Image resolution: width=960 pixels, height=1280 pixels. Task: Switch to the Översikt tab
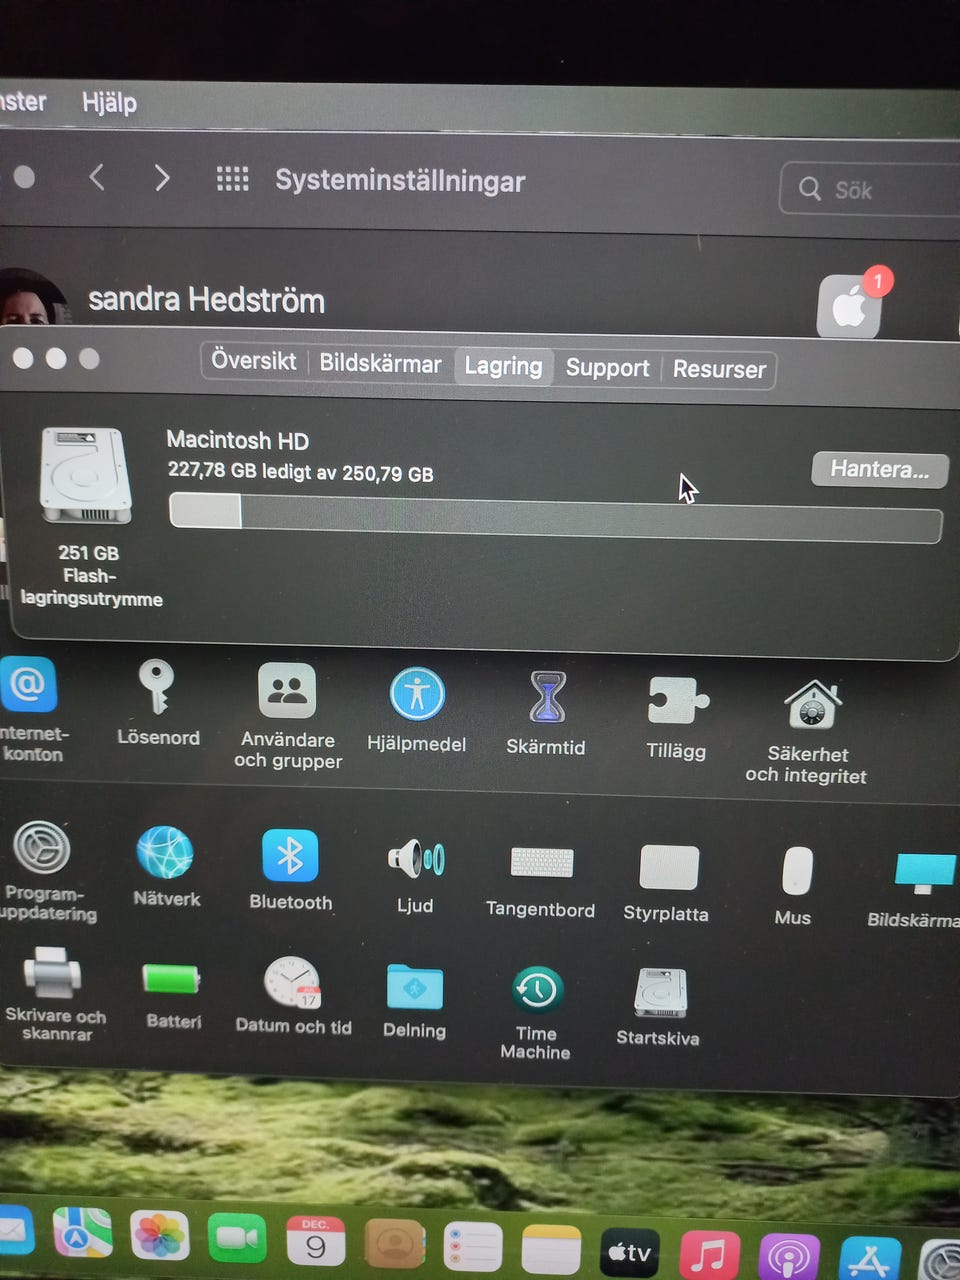click(x=254, y=361)
